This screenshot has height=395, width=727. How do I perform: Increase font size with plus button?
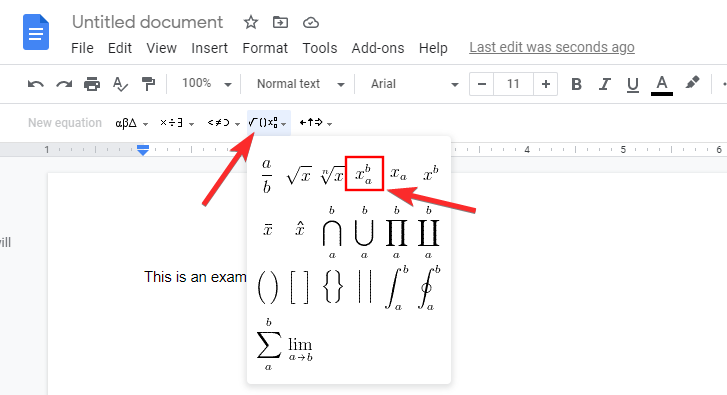pos(546,84)
